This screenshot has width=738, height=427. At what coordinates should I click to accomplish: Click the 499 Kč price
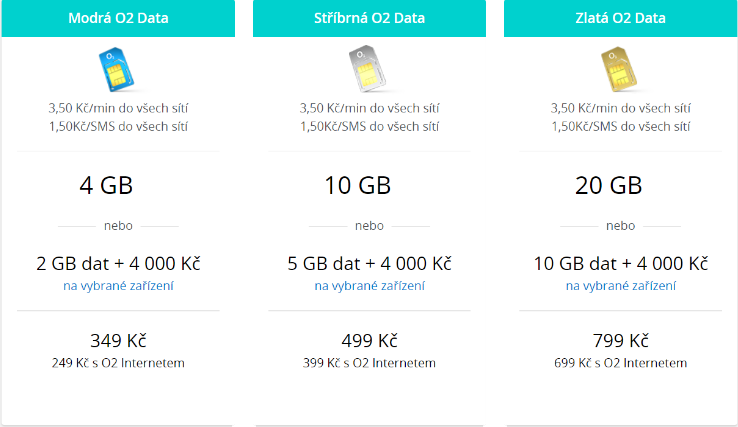pyautogui.click(x=369, y=340)
